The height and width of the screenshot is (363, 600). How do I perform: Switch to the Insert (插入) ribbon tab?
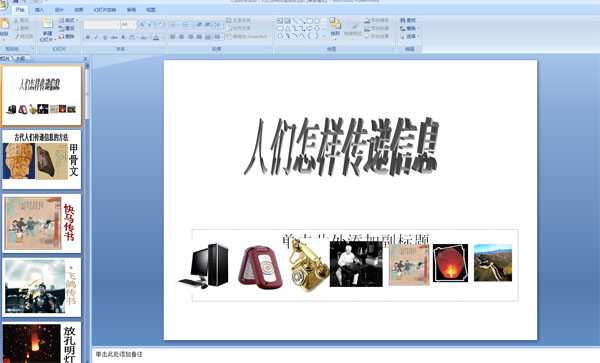click(x=39, y=10)
